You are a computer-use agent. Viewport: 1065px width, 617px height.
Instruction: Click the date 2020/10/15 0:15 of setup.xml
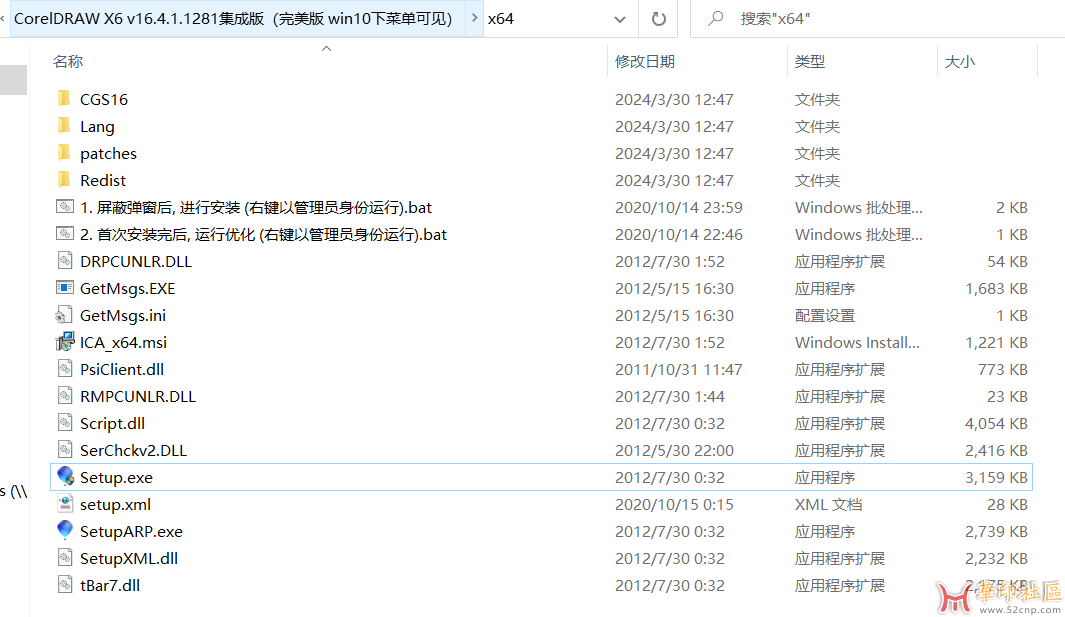pyautogui.click(x=674, y=504)
